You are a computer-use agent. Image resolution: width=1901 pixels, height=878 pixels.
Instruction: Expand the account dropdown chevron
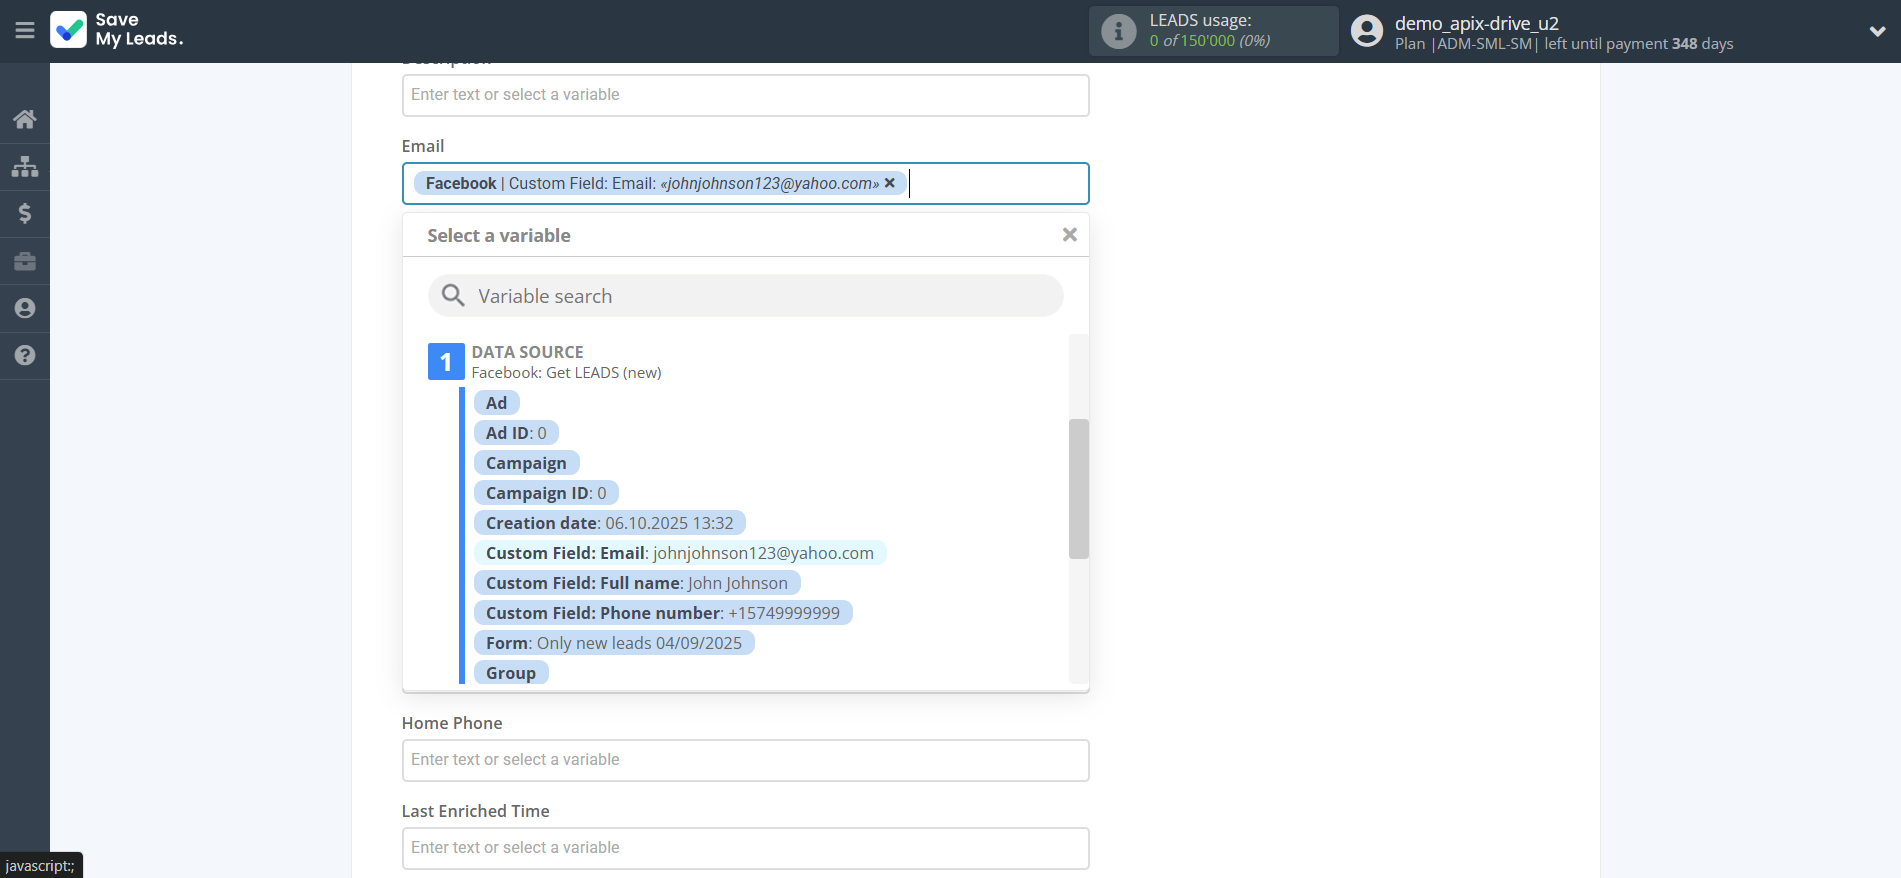1877,32
